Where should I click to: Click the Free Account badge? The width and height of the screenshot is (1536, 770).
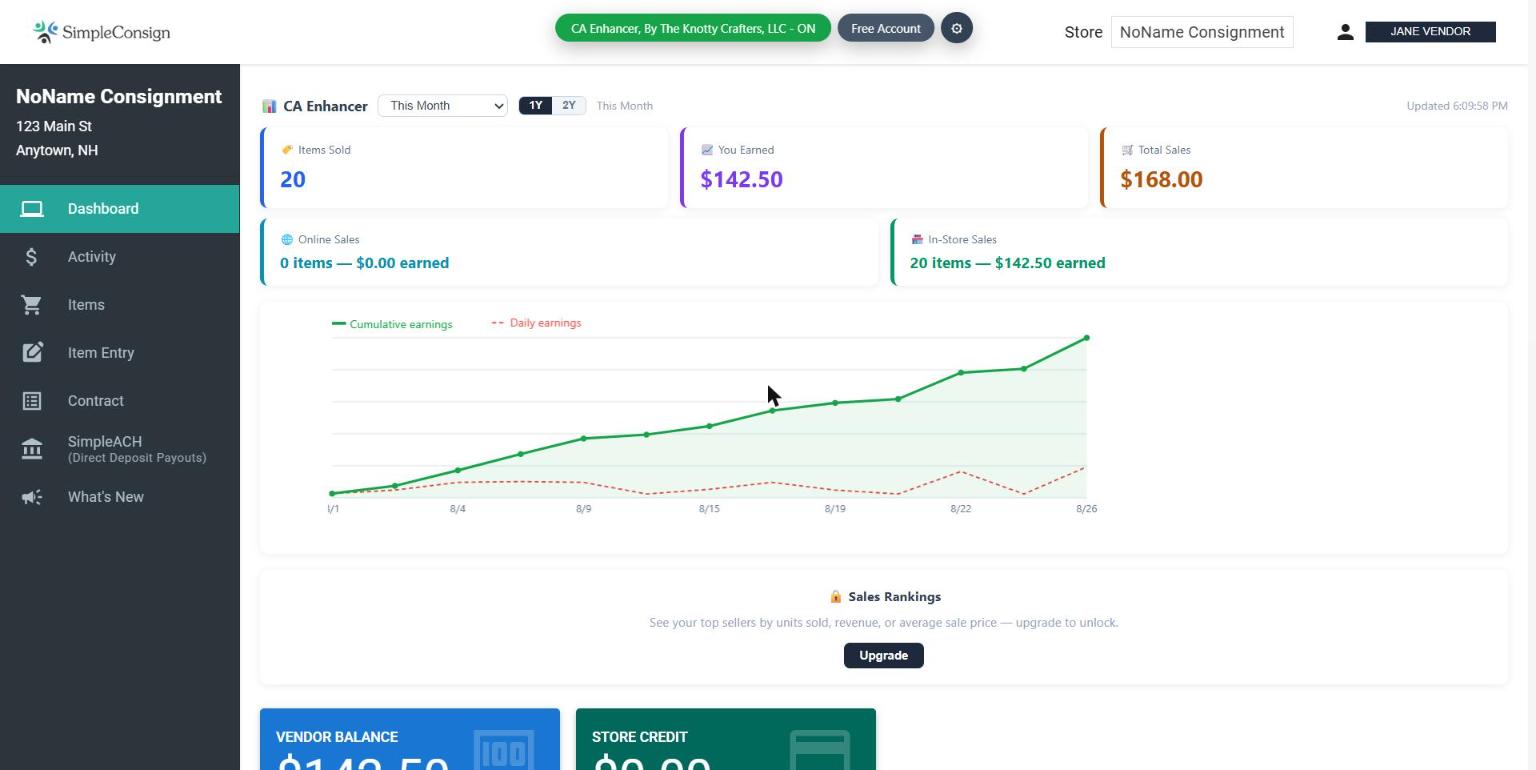click(886, 29)
